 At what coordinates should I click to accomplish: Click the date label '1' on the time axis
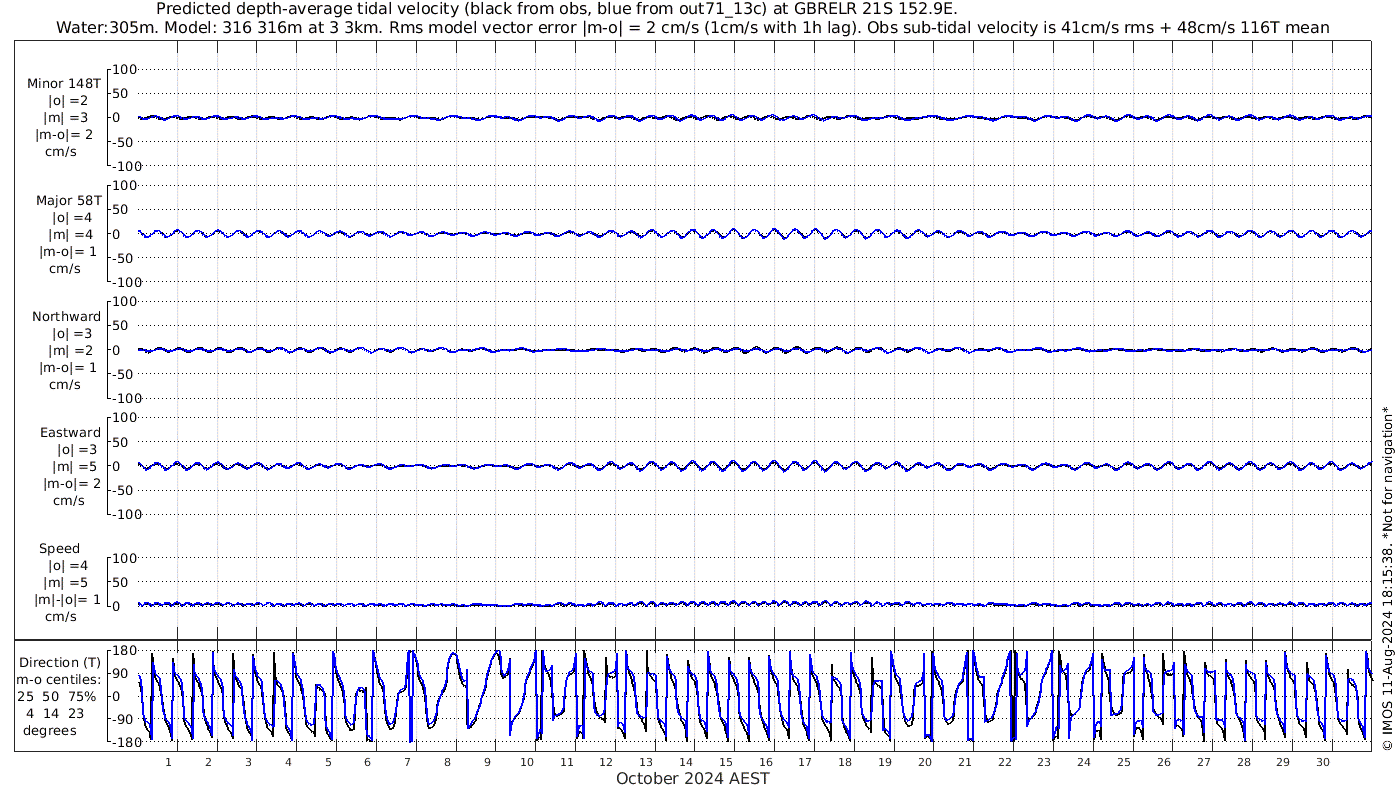click(169, 762)
